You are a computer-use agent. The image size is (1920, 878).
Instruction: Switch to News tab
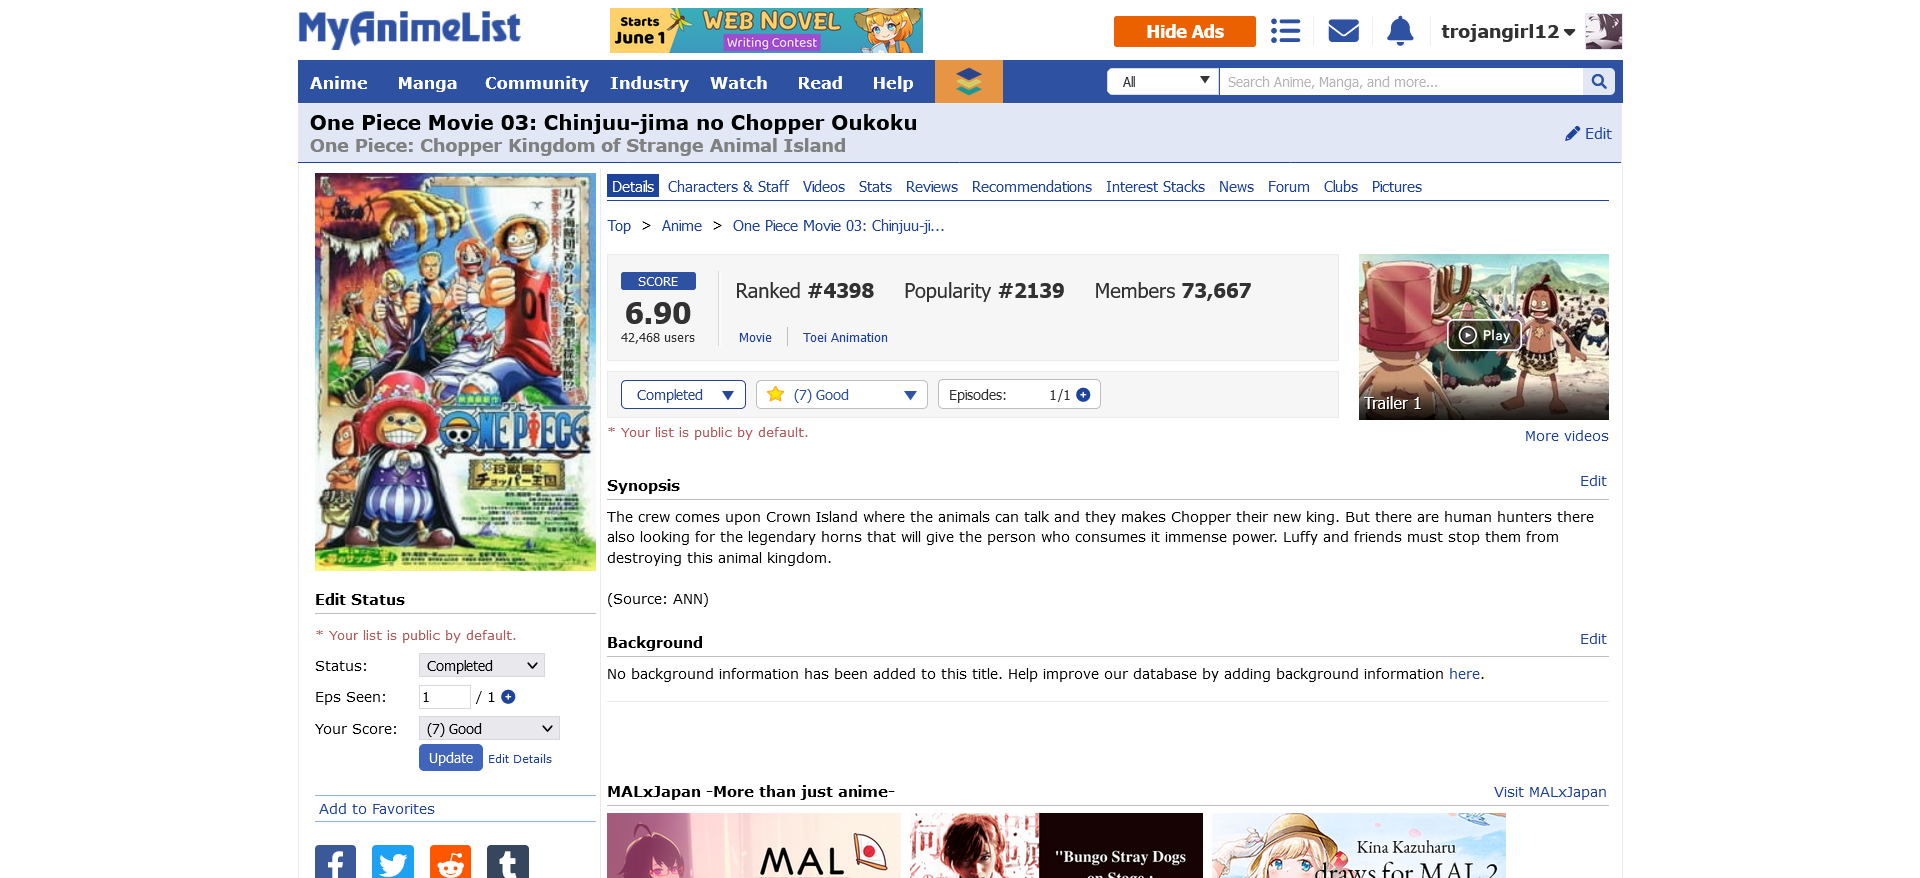[x=1236, y=187]
